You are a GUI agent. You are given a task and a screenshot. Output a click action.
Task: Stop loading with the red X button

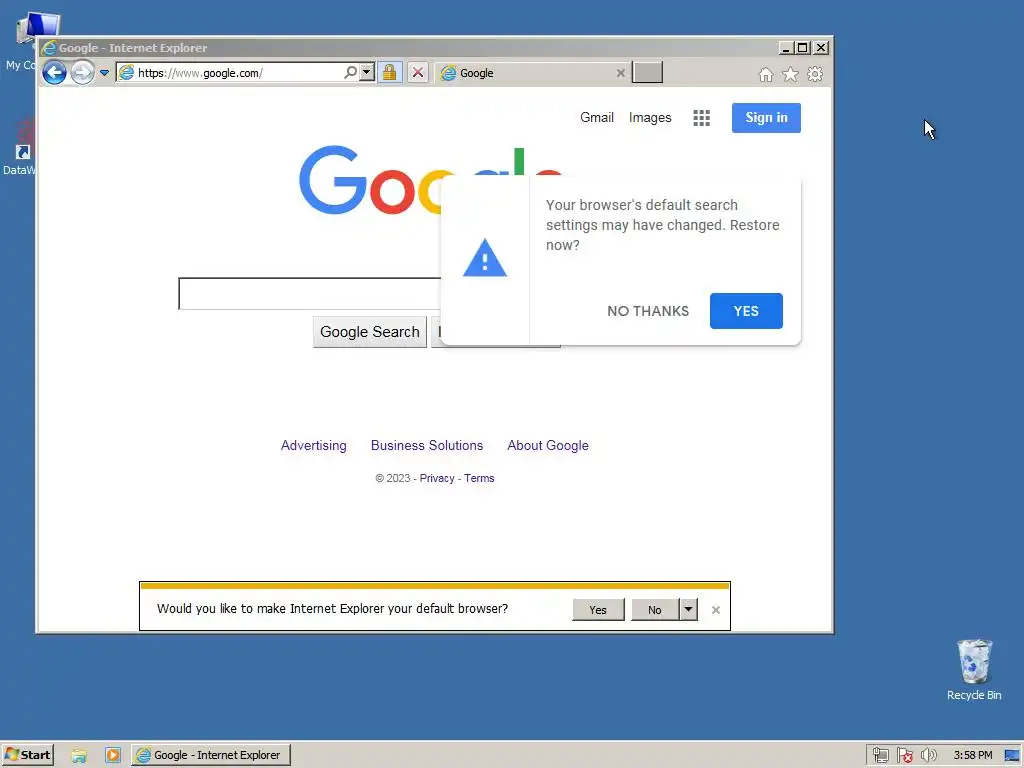(418, 72)
